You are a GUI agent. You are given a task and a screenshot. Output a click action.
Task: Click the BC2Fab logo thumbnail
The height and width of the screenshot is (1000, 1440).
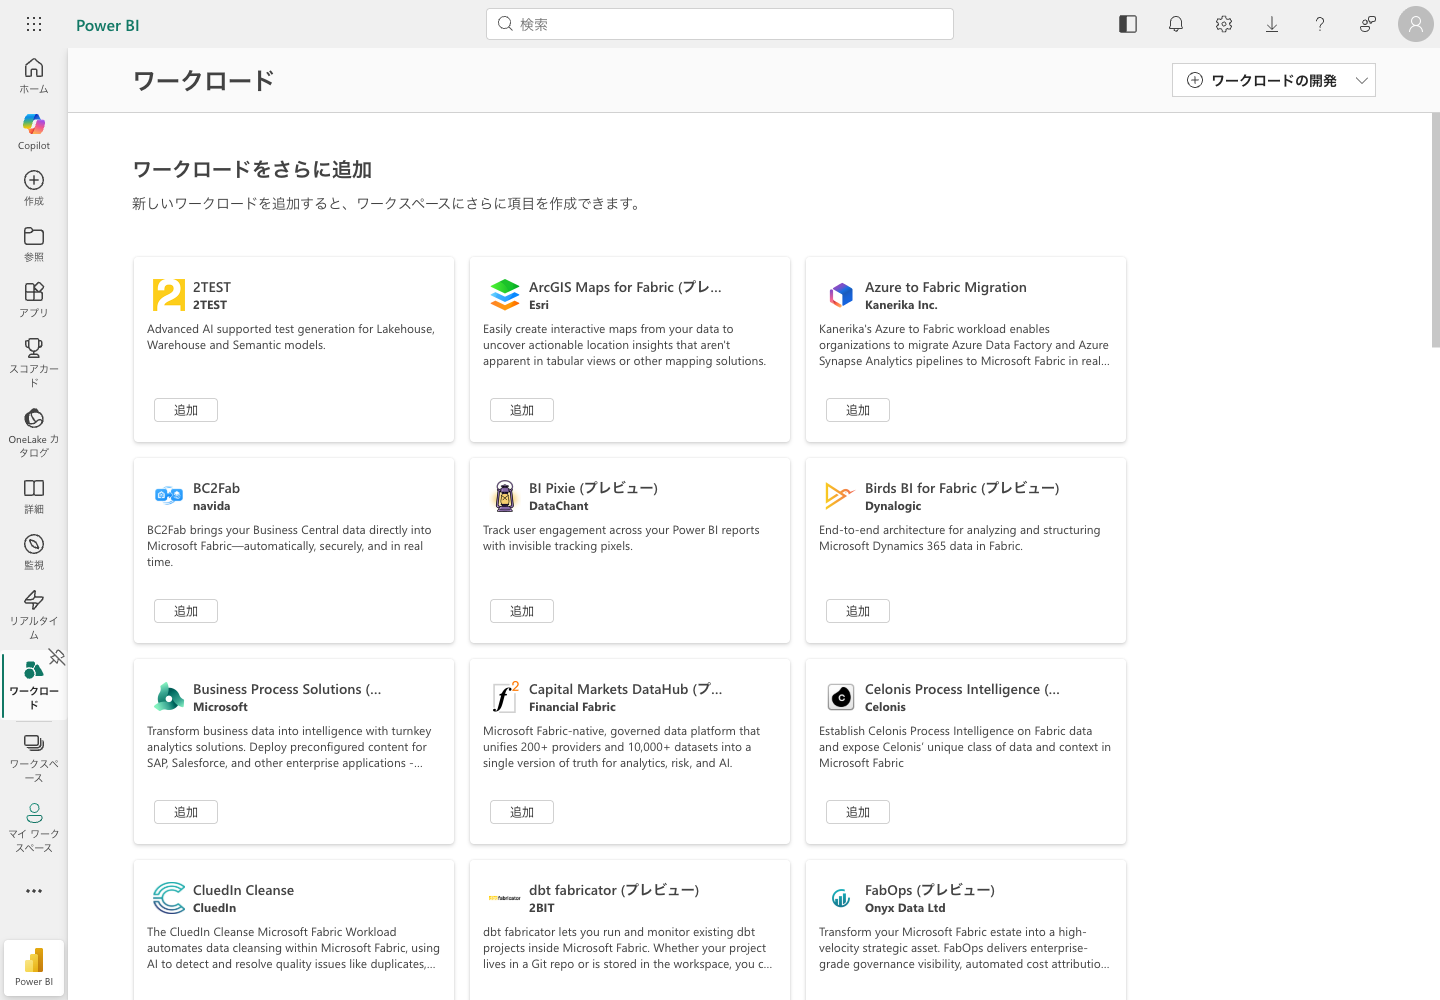[x=169, y=496]
